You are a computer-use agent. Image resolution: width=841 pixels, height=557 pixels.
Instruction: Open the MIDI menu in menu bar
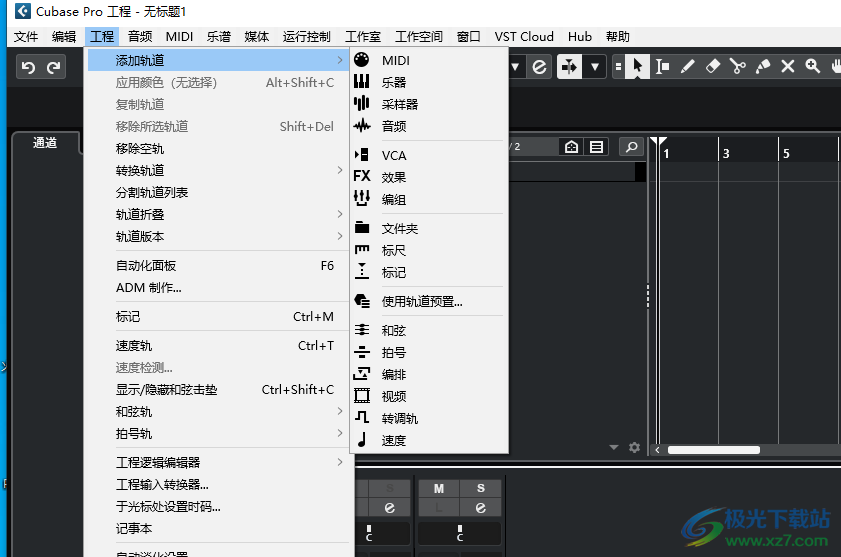tap(179, 36)
